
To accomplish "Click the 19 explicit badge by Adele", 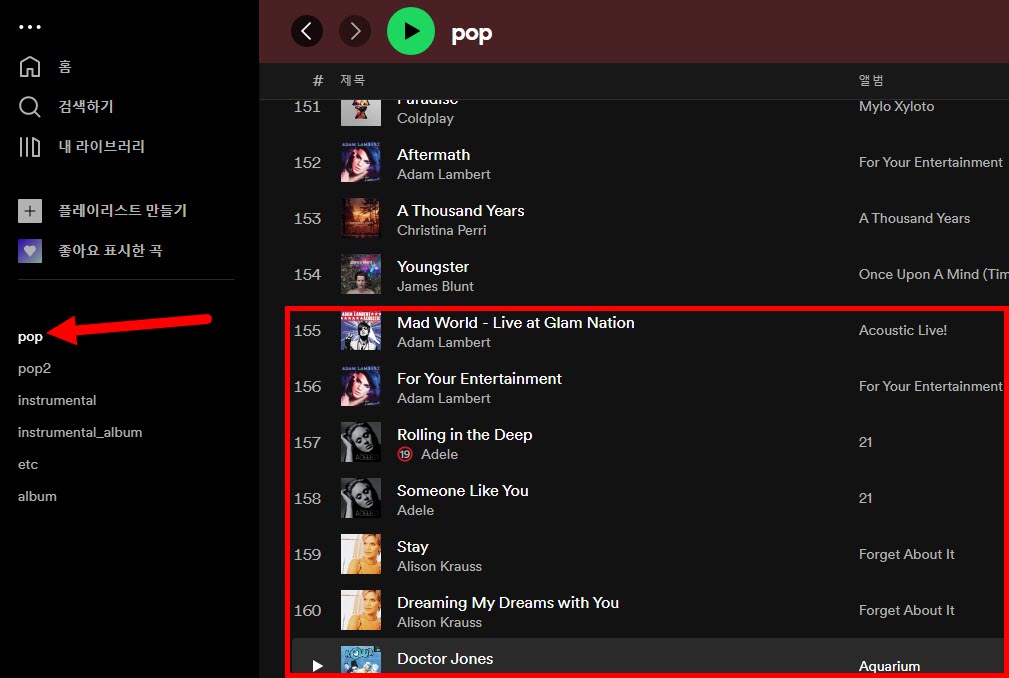I will 405,454.
